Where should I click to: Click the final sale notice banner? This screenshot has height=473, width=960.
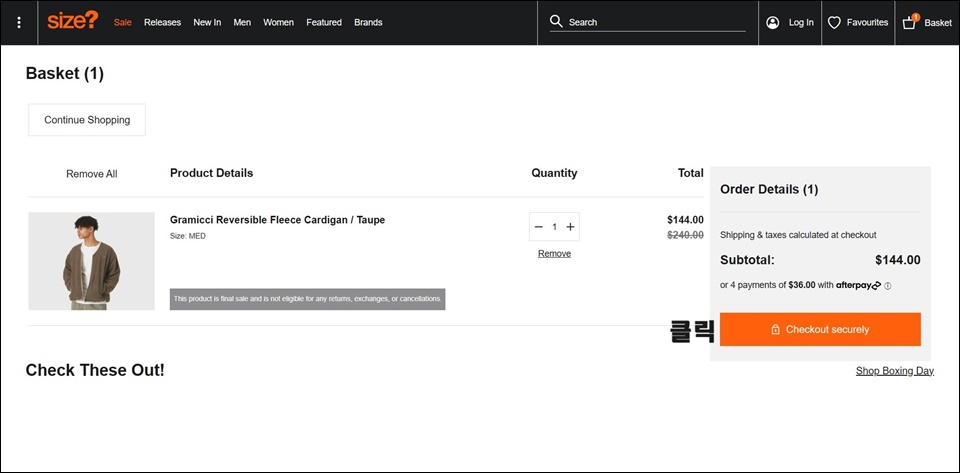point(307,299)
